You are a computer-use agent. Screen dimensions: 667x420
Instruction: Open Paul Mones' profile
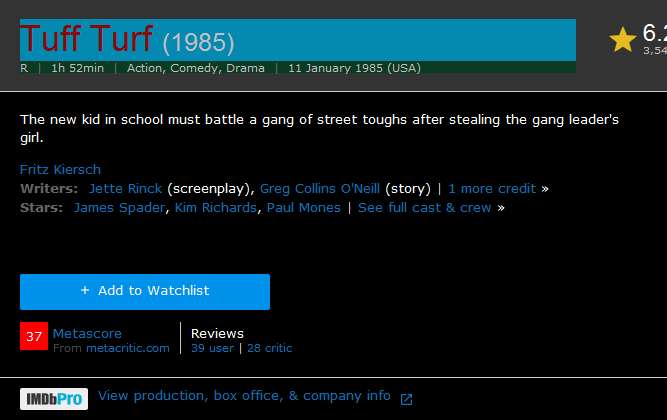pyautogui.click(x=304, y=208)
